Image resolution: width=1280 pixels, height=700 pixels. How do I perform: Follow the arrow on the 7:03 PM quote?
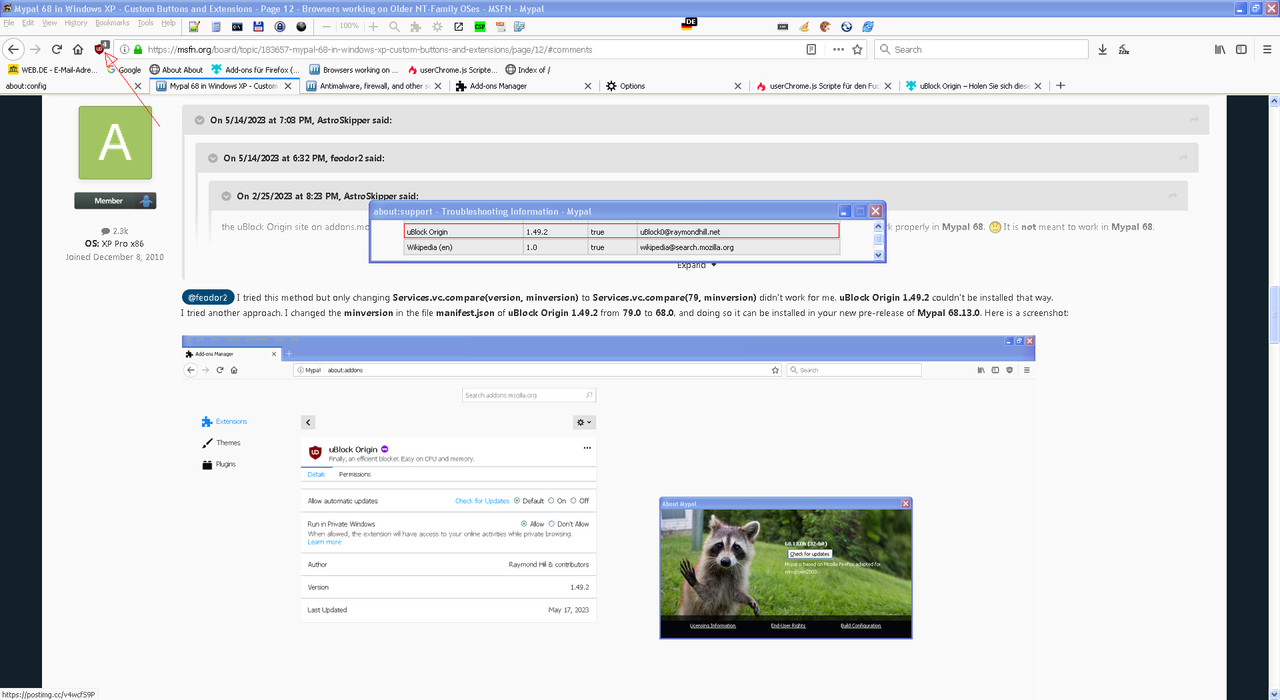pos(1194,120)
